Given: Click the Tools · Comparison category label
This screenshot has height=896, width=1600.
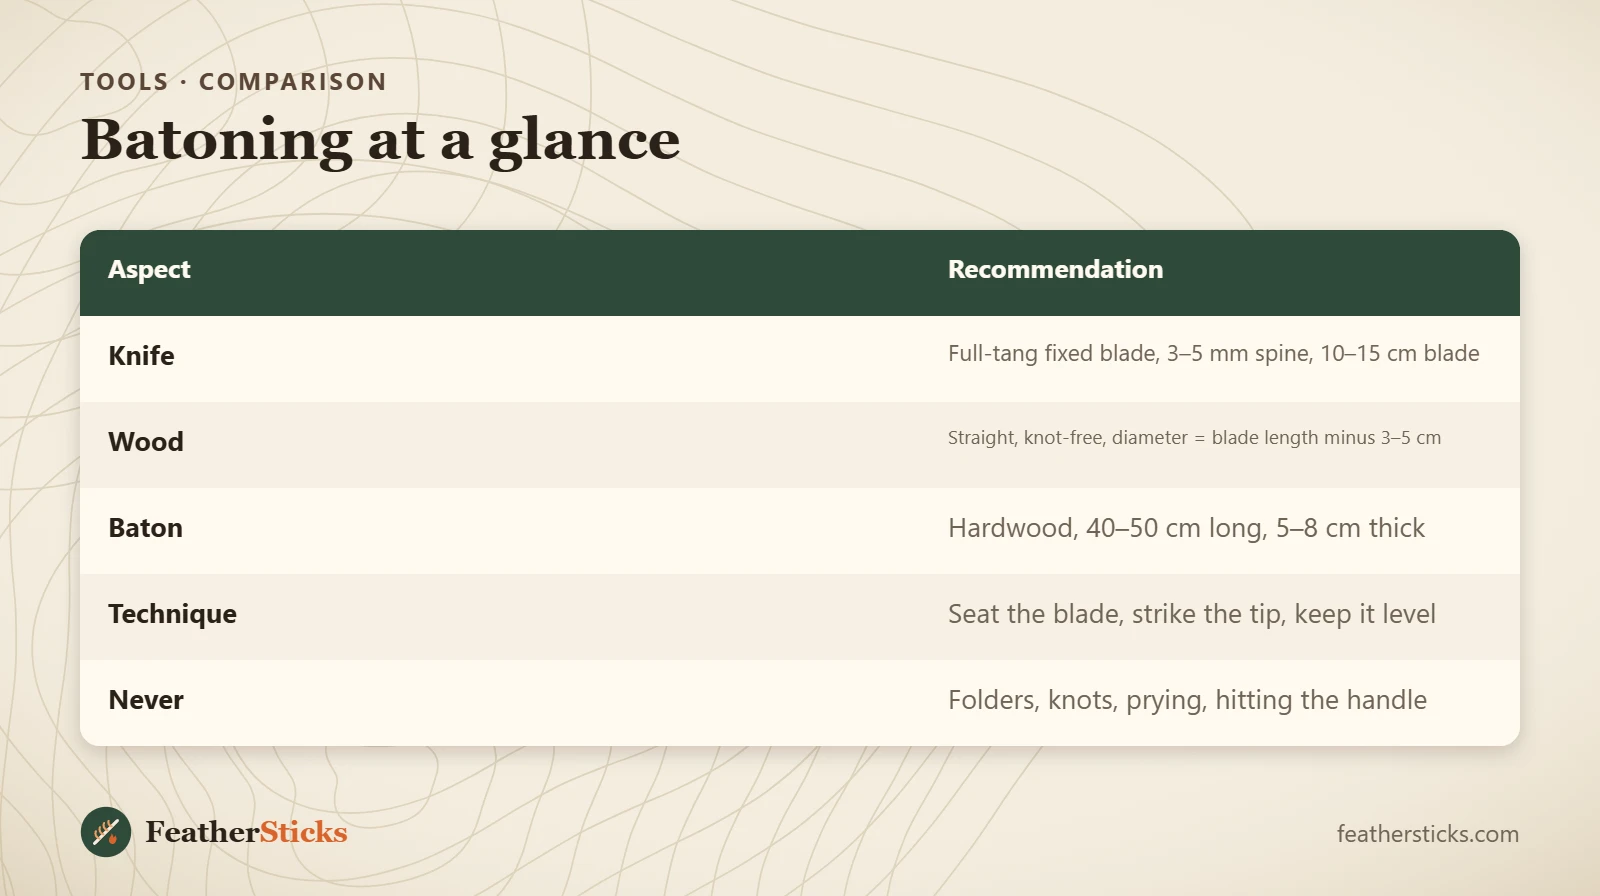Looking at the screenshot, I should pyautogui.click(x=233, y=82).
